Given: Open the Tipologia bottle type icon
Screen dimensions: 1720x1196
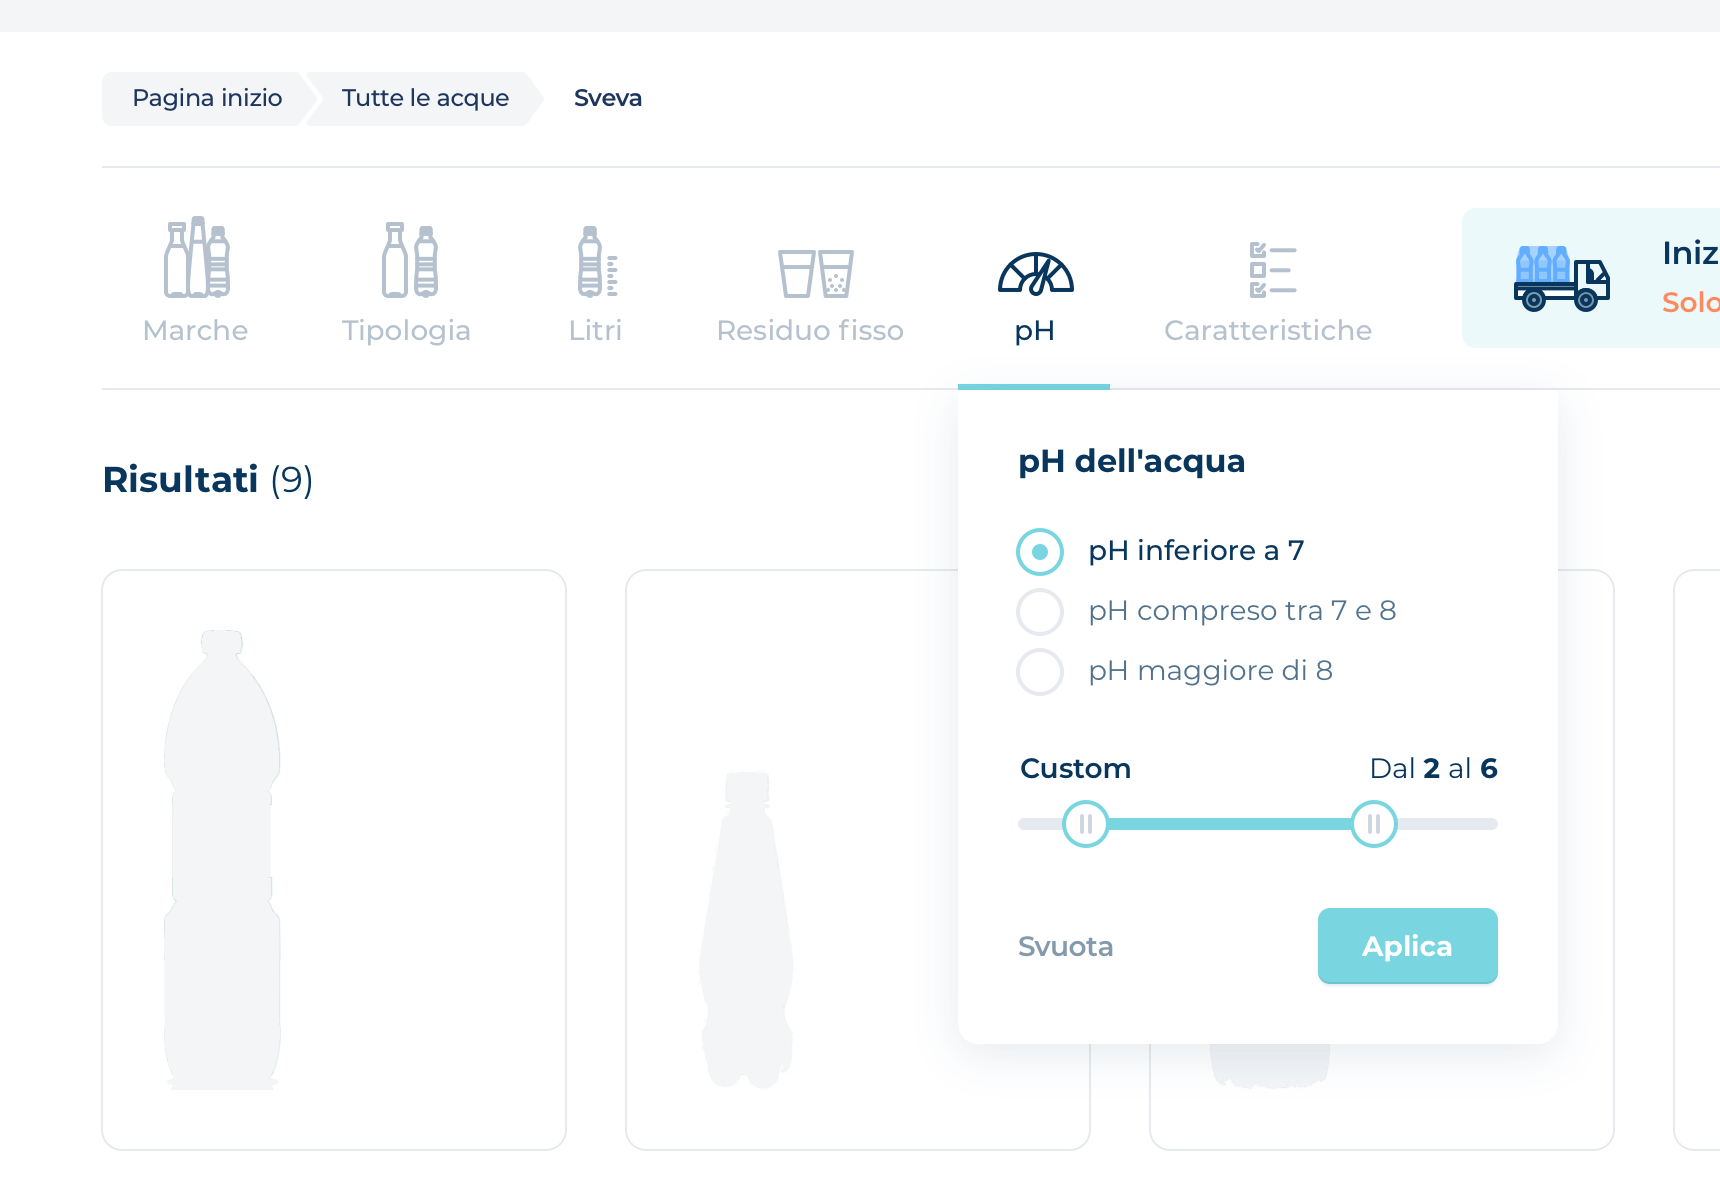Looking at the screenshot, I should [x=409, y=260].
